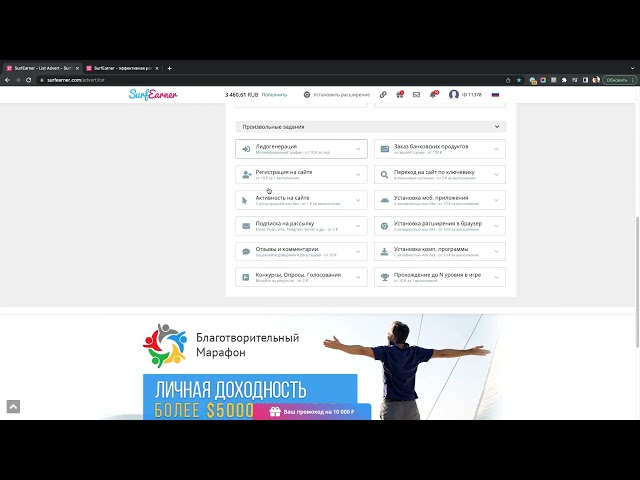This screenshot has width=640, height=480.
Task: Expand Активность на сайте option
Action: point(301,200)
